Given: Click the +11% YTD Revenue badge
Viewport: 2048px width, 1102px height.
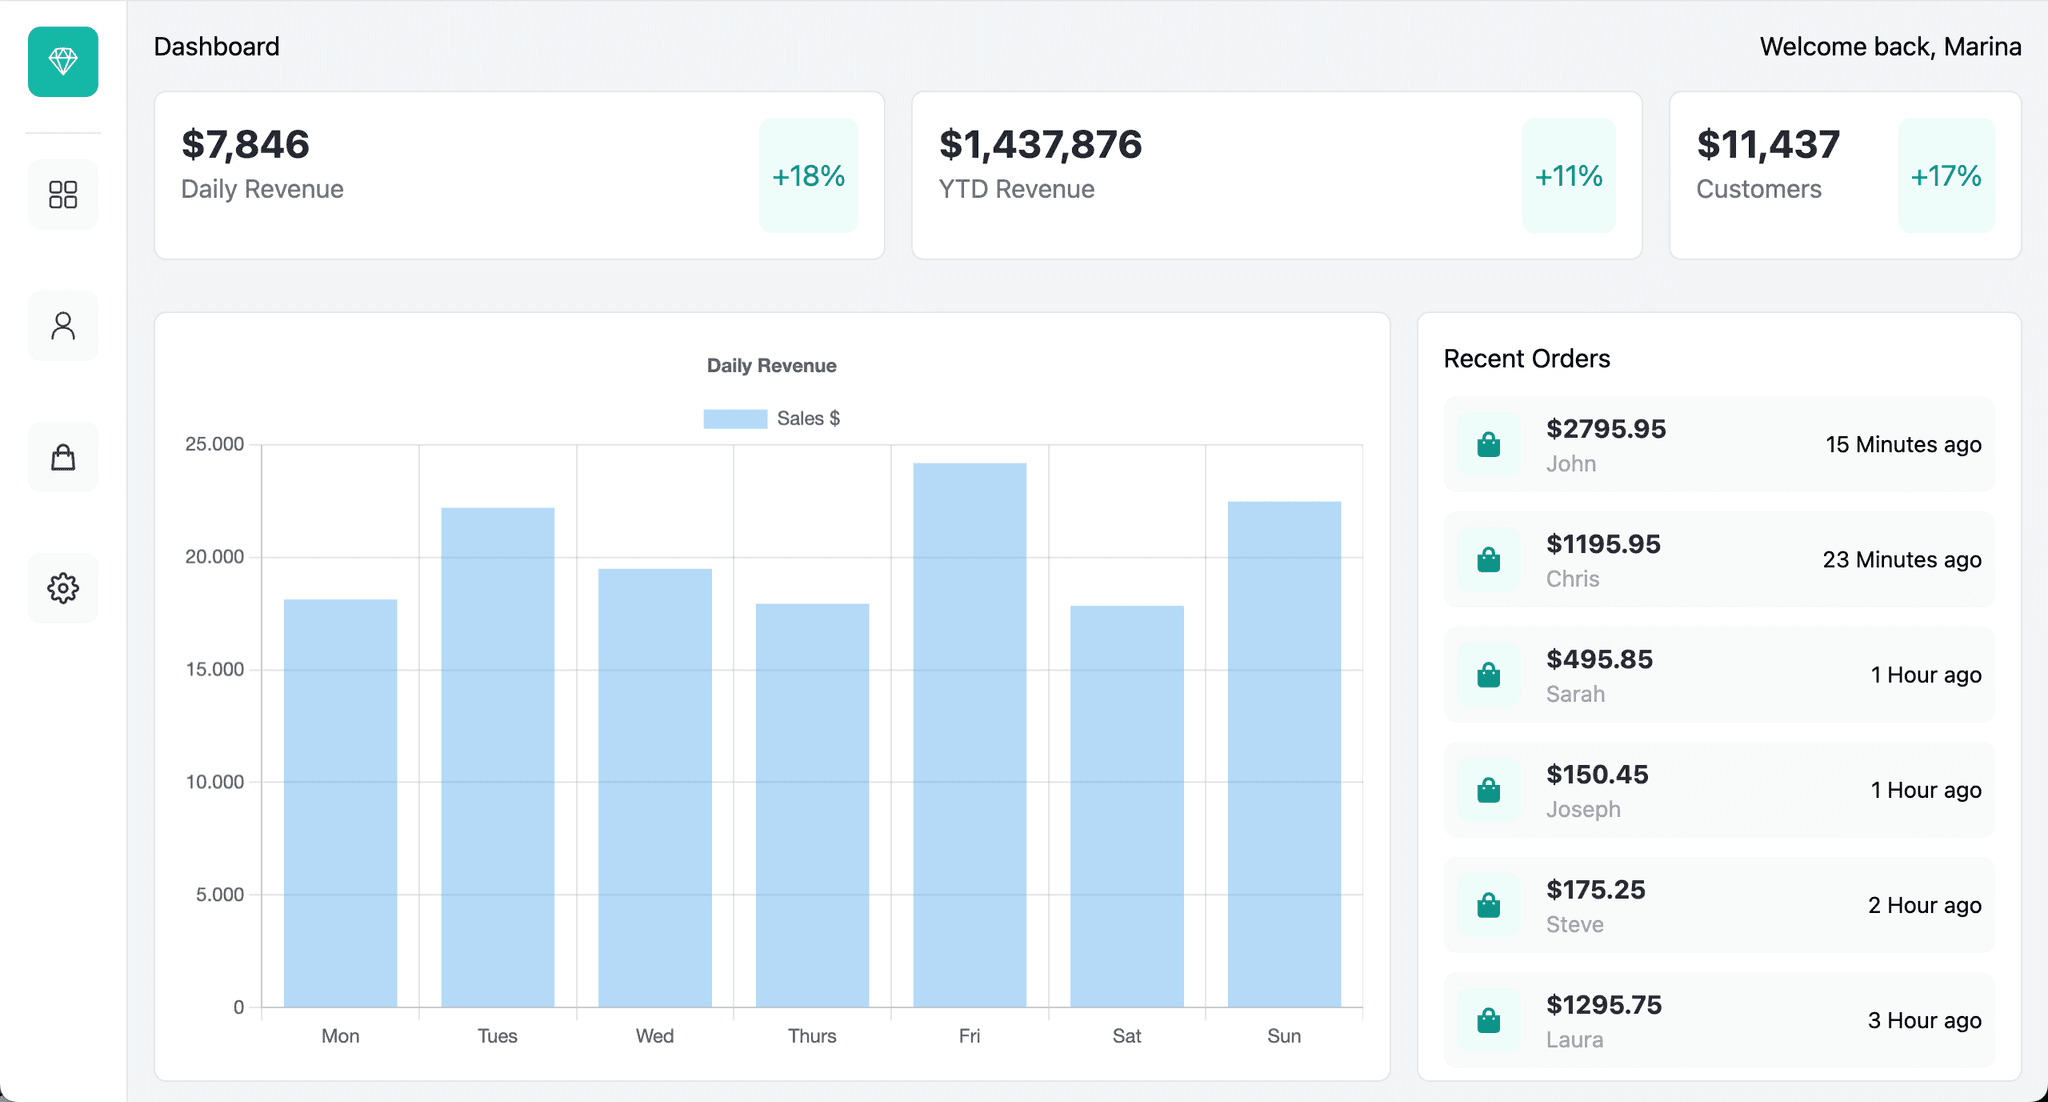Looking at the screenshot, I should (x=1569, y=176).
